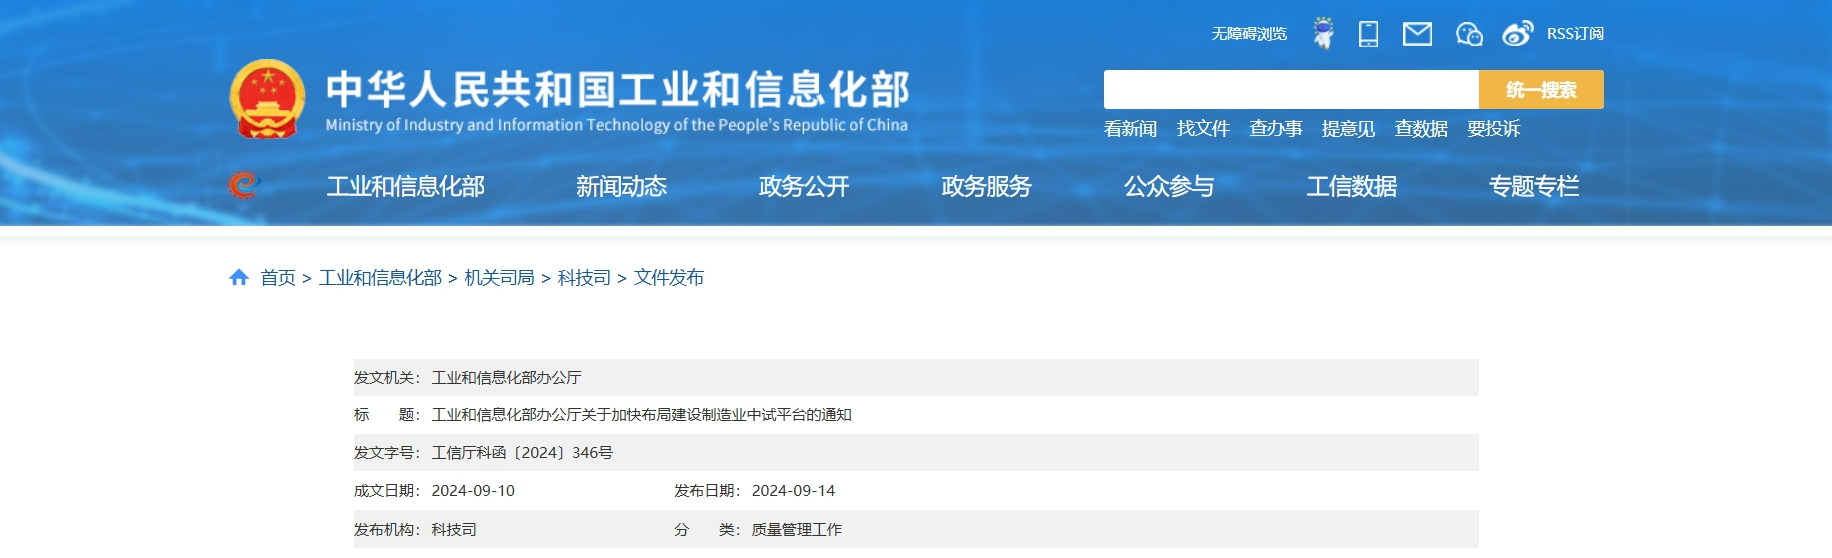Open the 公众参与 navigation menu
The height and width of the screenshot is (558, 1832).
point(1169,186)
